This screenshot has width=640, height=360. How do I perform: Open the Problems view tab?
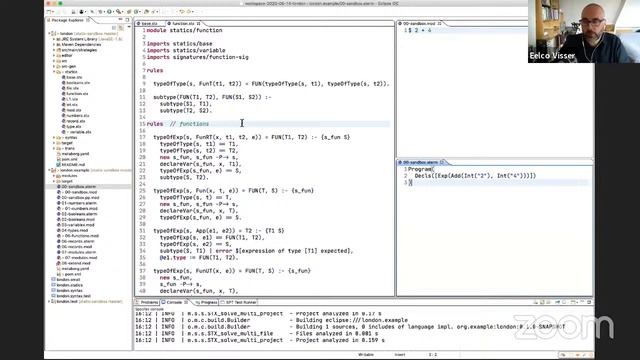coord(147,302)
